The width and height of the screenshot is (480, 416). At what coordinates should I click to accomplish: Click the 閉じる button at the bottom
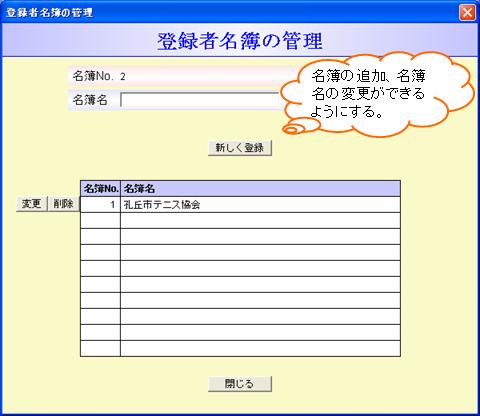[240, 384]
